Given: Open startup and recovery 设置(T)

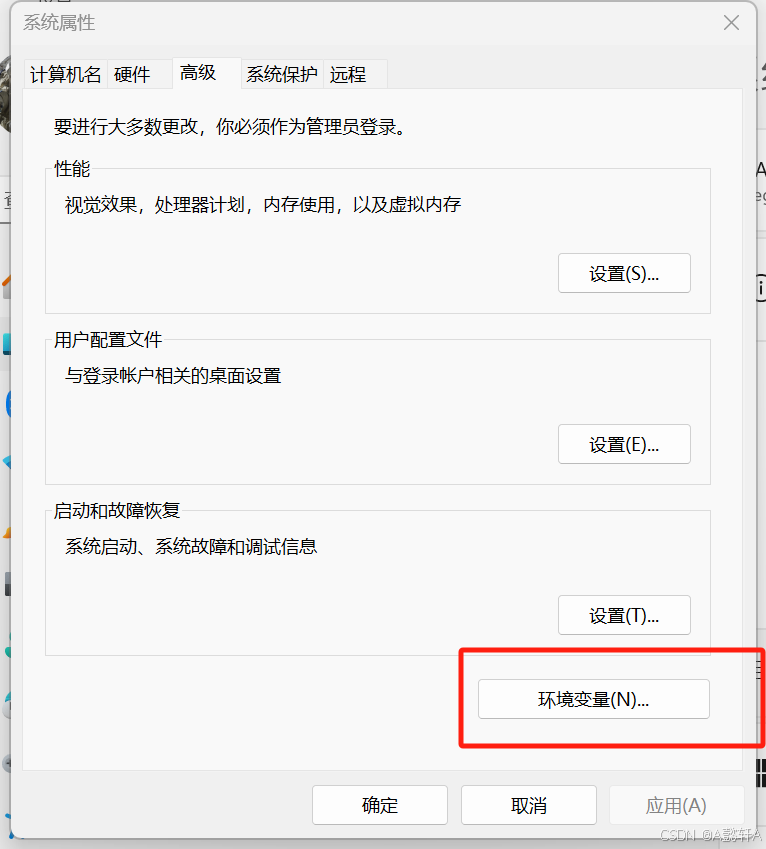Looking at the screenshot, I should (624, 616).
